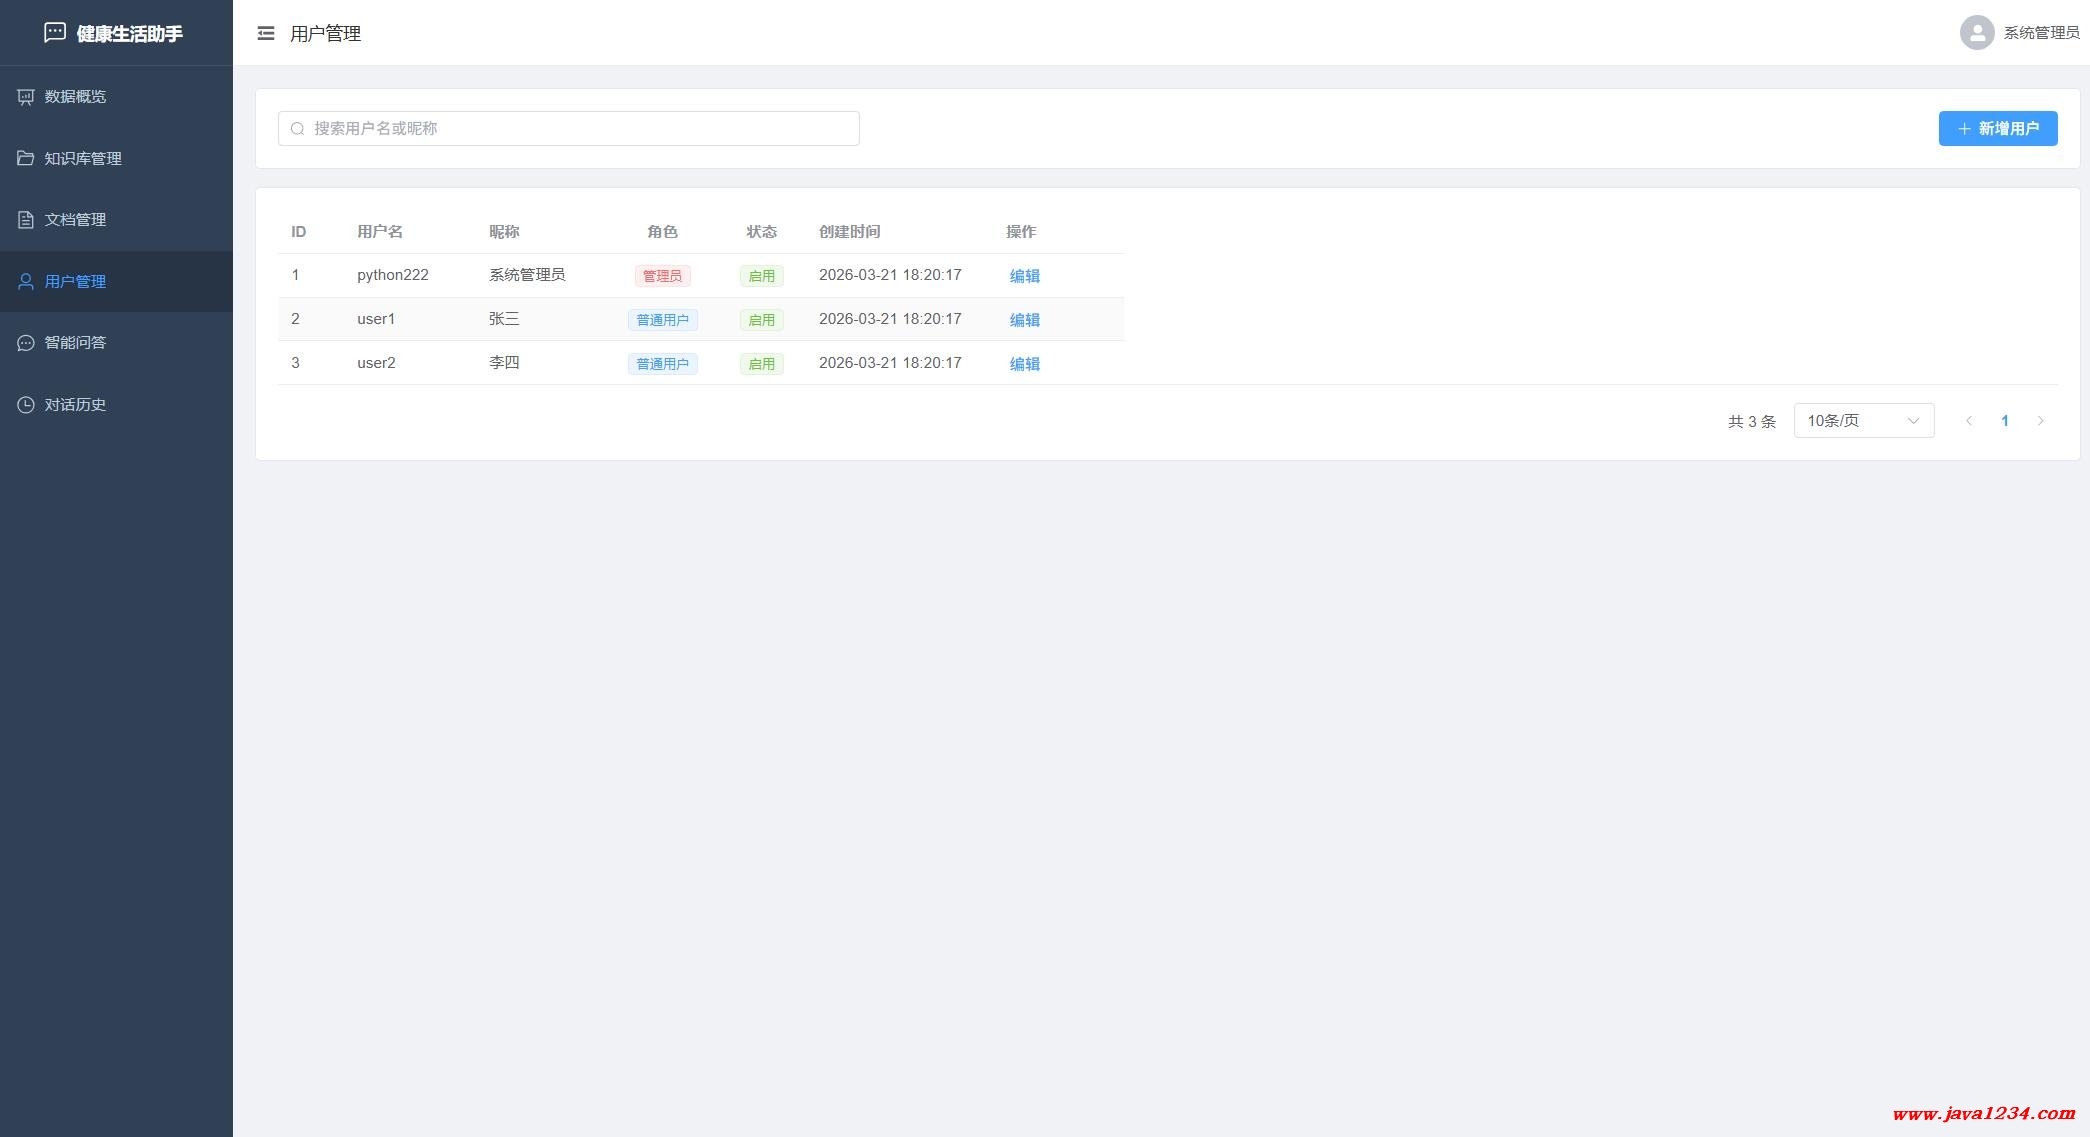Image resolution: width=2090 pixels, height=1137 pixels.
Task: Click the search magnifier icon
Action: pyautogui.click(x=297, y=129)
